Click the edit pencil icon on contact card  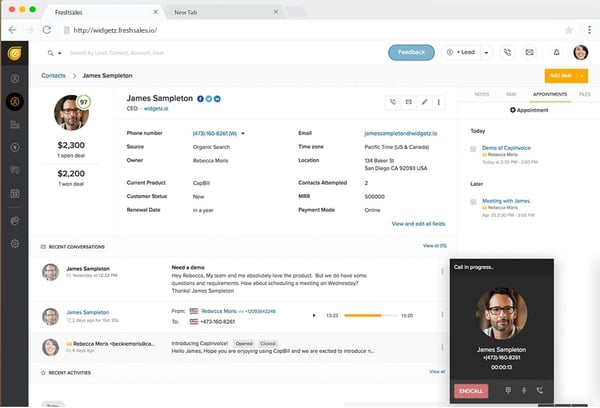click(x=424, y=102)
